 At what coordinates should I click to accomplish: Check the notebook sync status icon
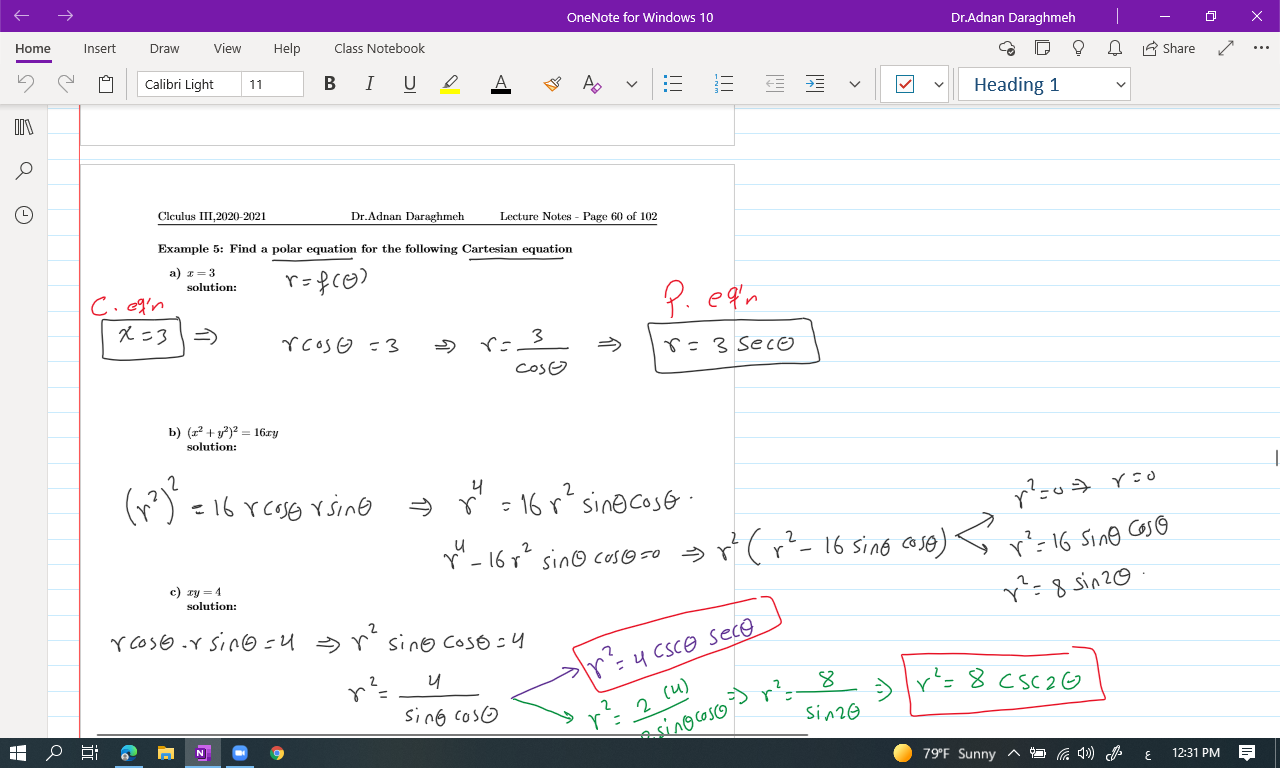(x=1007, y=48)
